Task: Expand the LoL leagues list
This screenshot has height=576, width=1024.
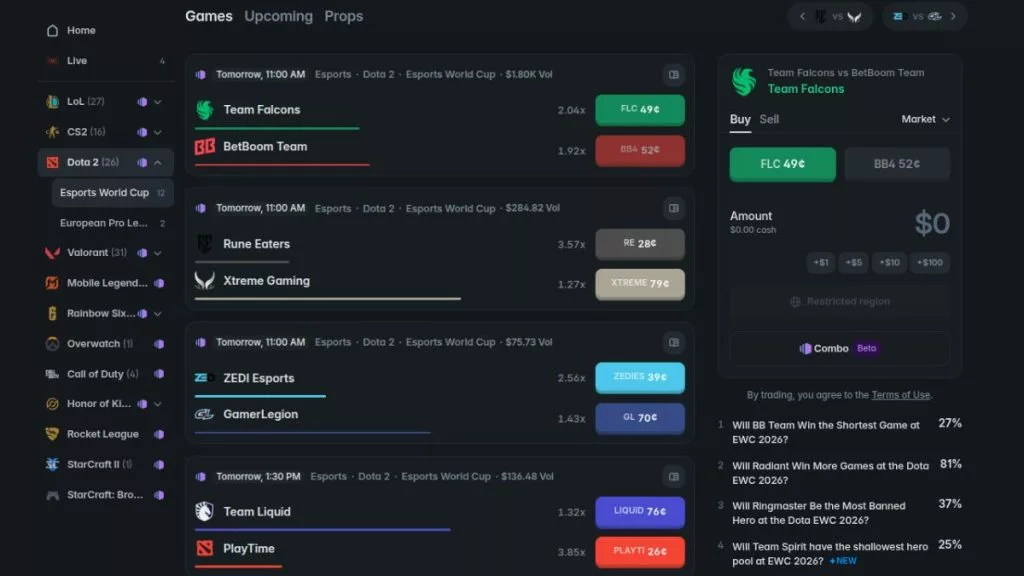Action: pos(158,102)
